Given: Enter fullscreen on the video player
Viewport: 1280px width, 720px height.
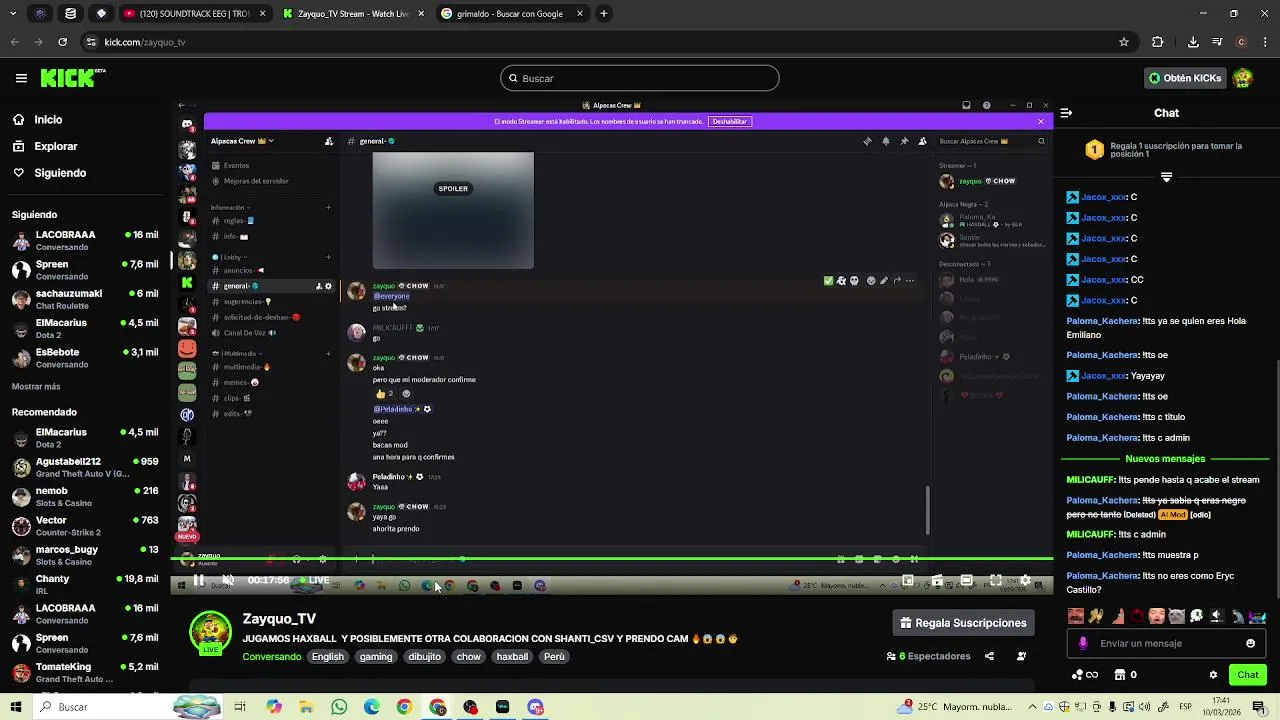Looking at the screenshot, I should click(996, 580).
